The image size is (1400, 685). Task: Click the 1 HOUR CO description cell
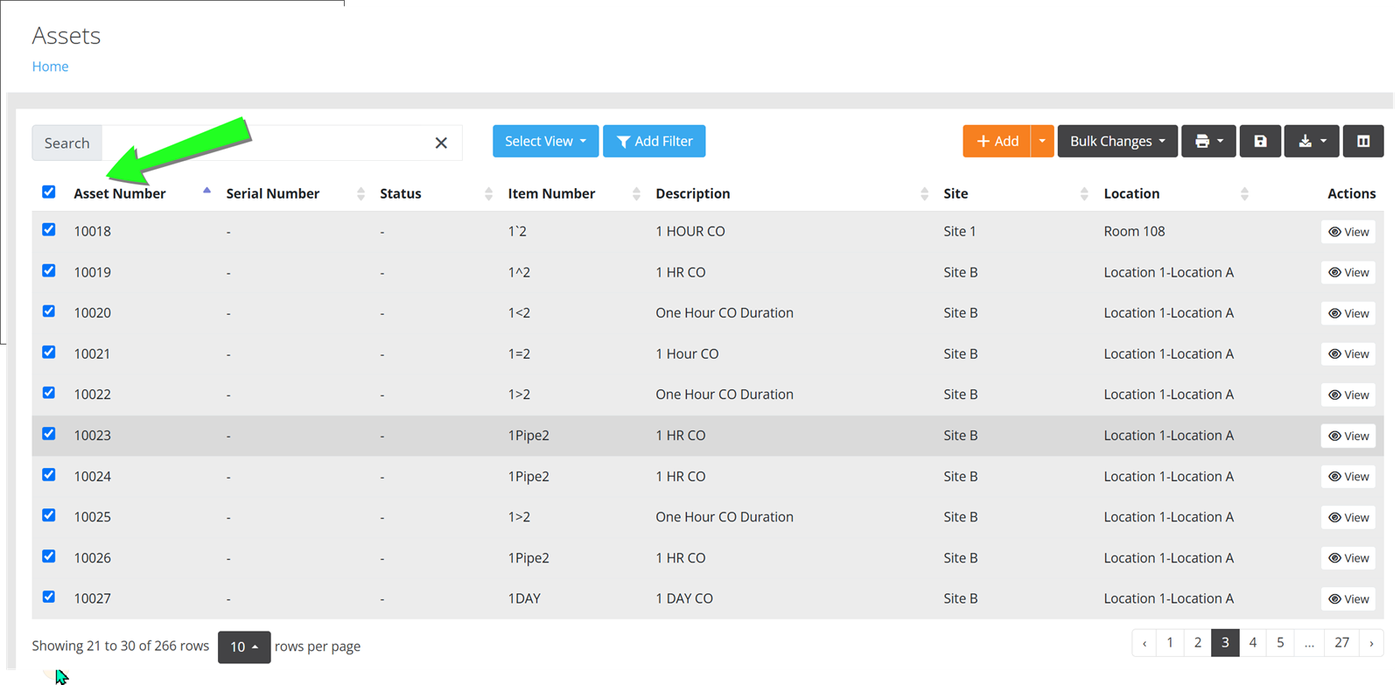pyautogui.click(x=690, y=231)
